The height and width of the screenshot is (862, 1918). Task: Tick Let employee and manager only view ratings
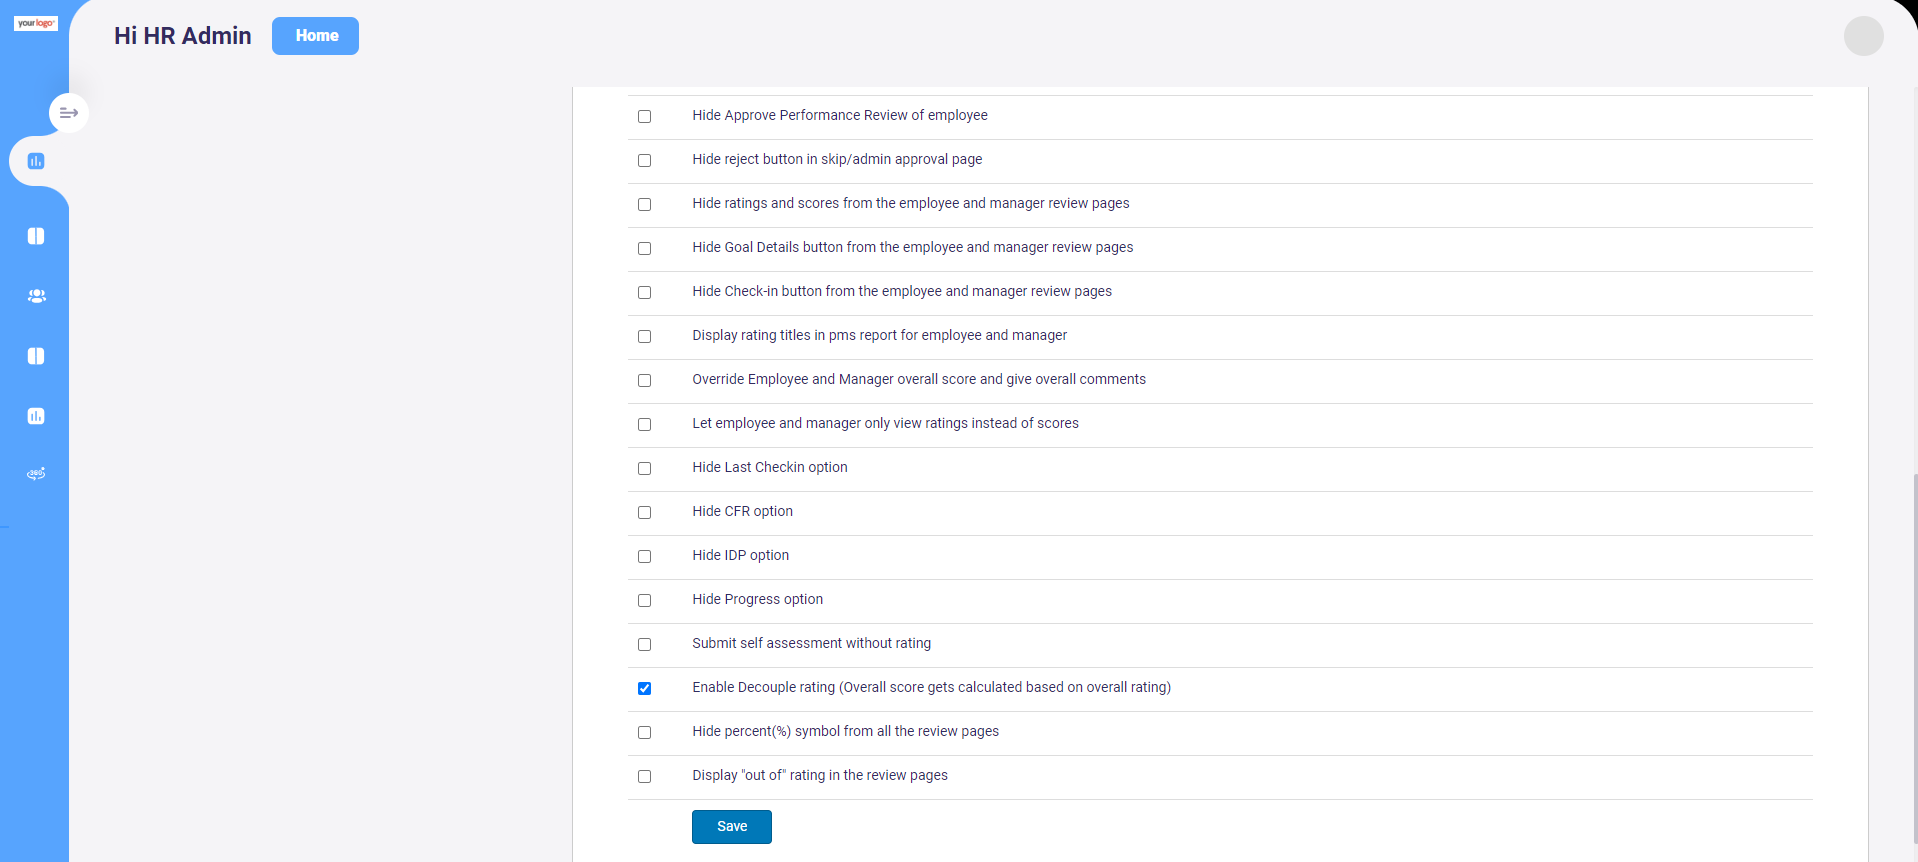(644, 425)
